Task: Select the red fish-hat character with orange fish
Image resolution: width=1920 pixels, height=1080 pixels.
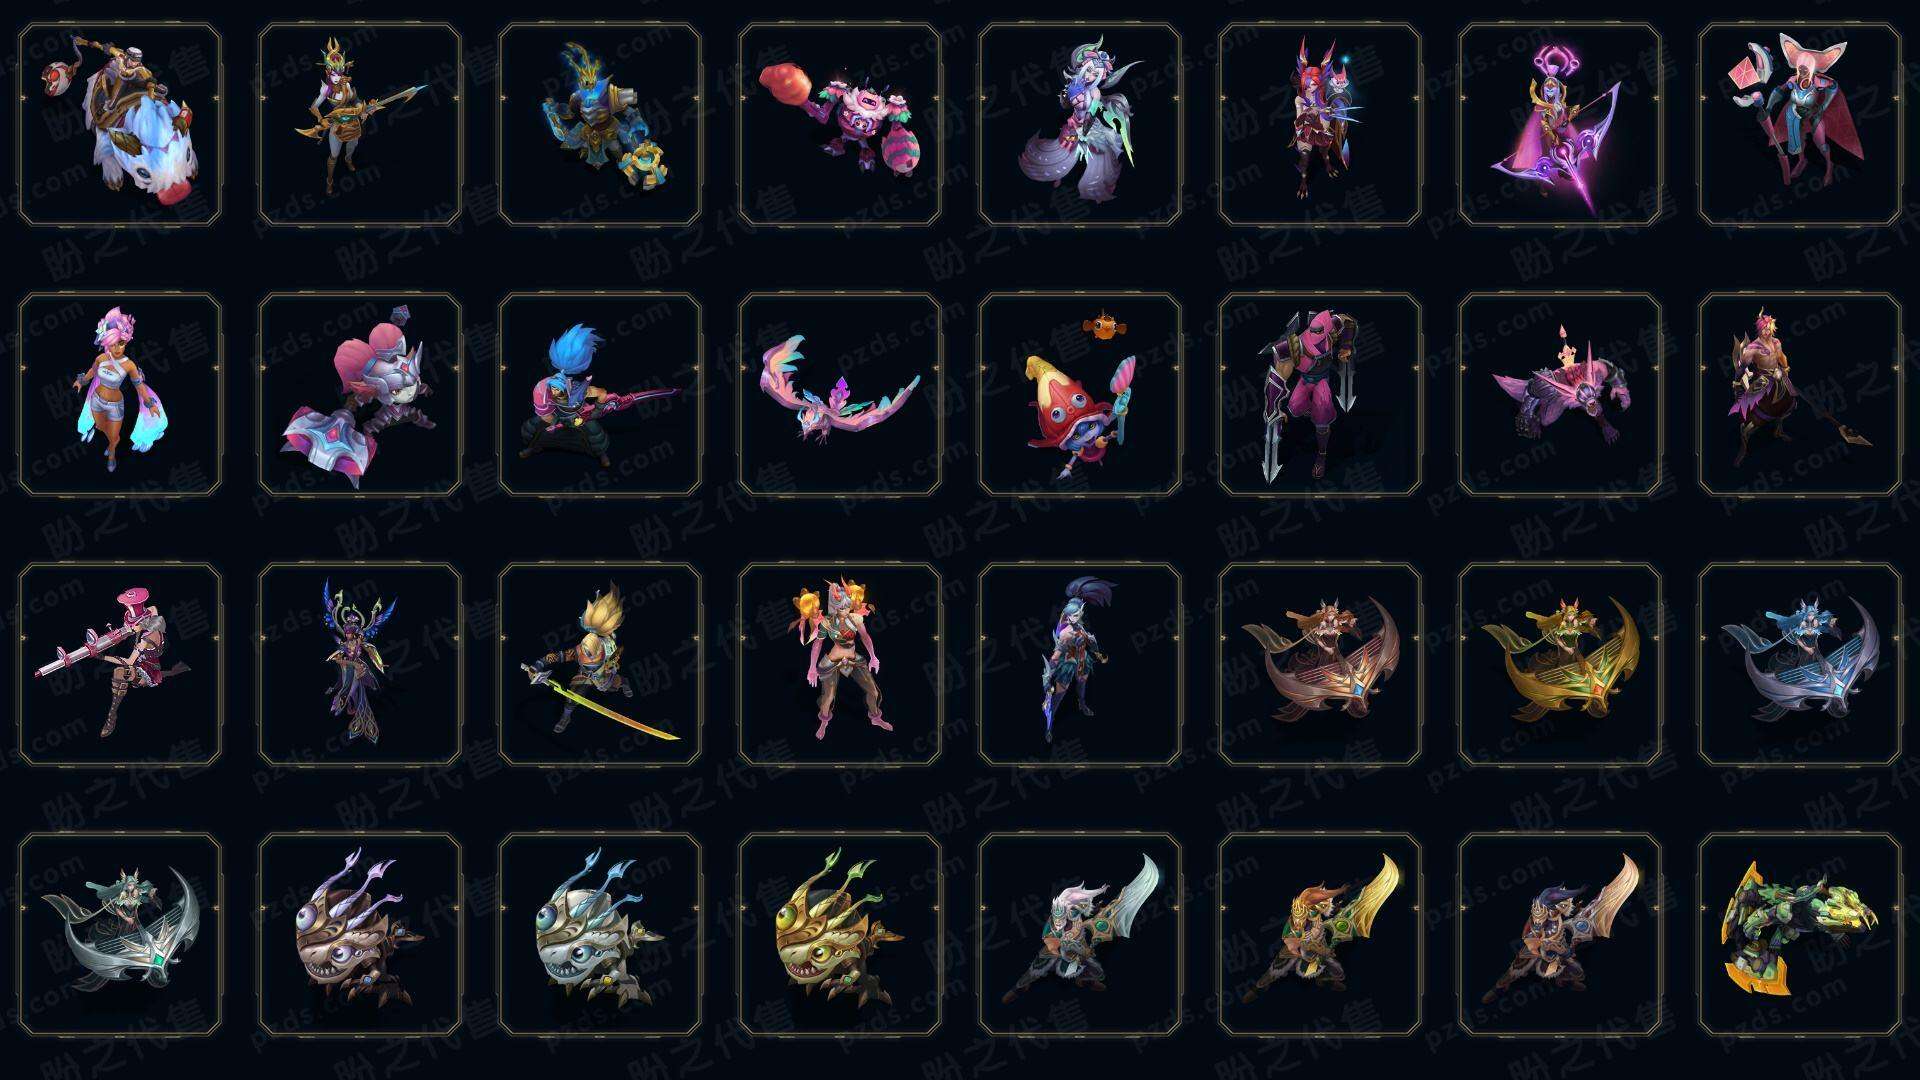Action: coord(1080,394)
